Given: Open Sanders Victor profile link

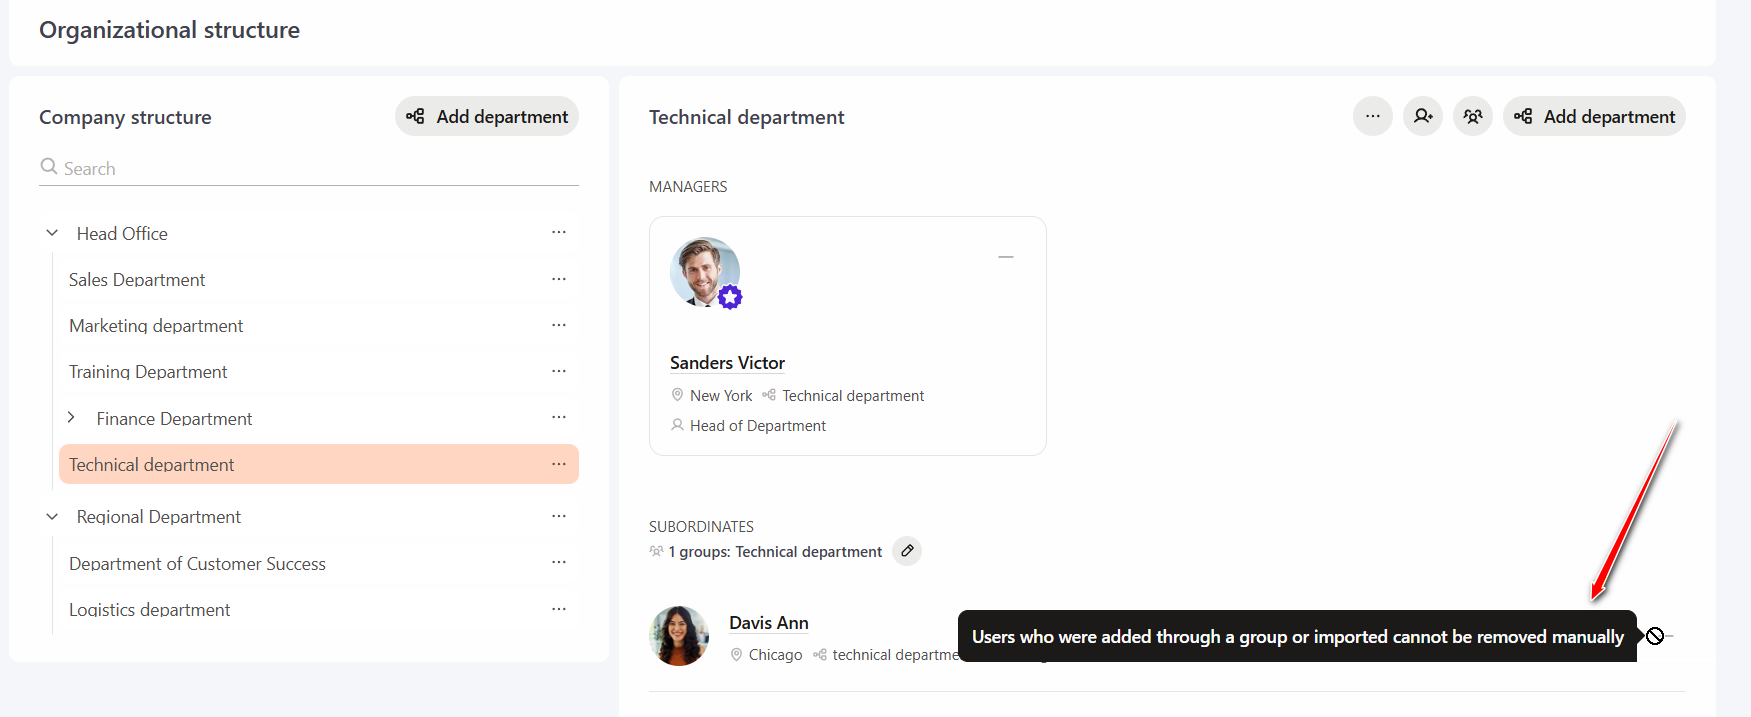Looking at the screenshot, I should [x=727, y=363].
